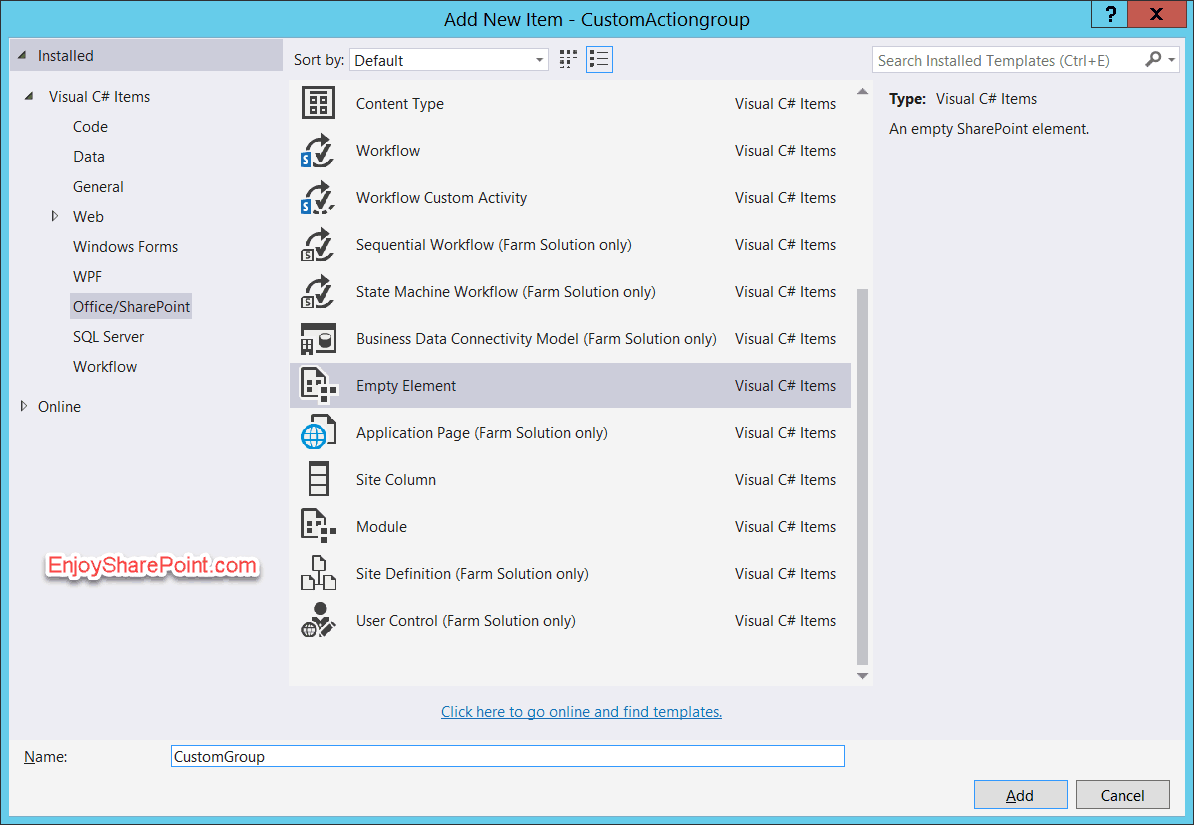
Task: Select the General category
Action: (98, 187)
